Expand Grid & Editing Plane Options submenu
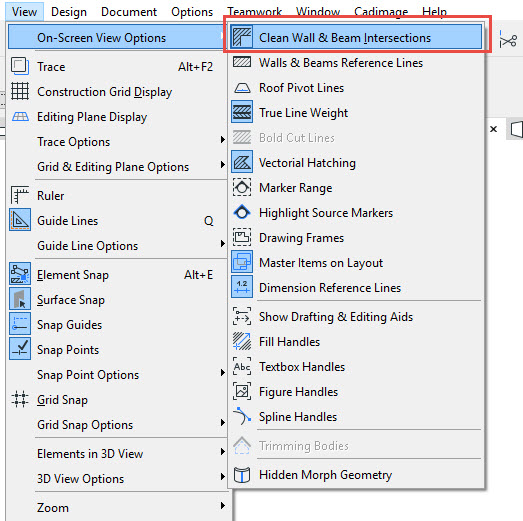The width and height of the screenshot is (523, 521). pyautogui.click(x=118, y=166)
